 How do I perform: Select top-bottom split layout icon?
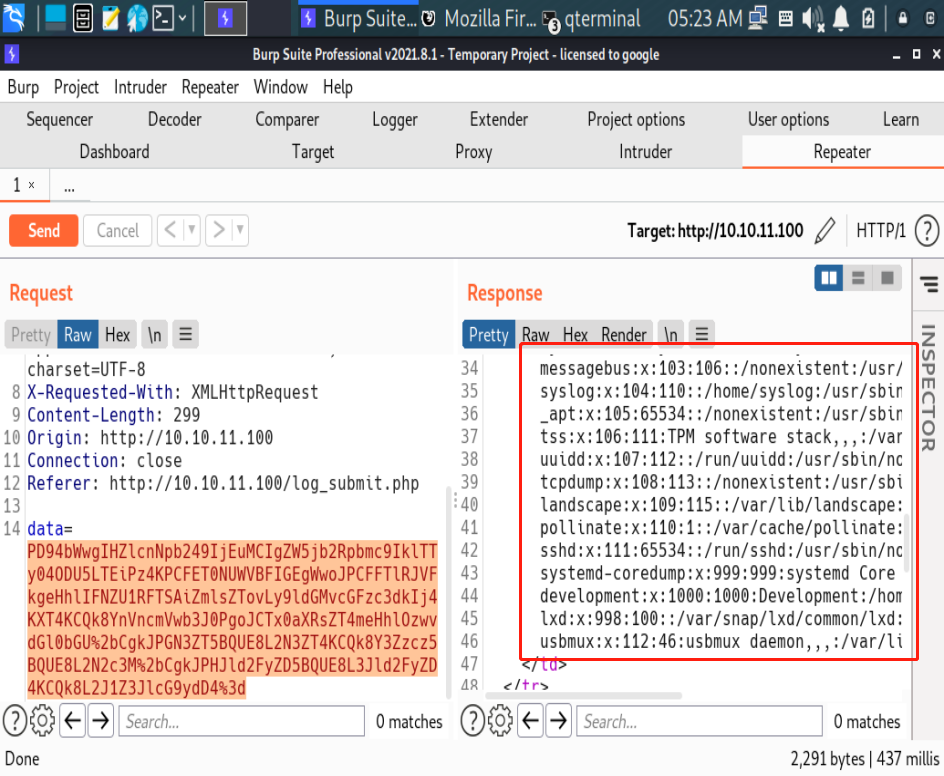(858, 278)
